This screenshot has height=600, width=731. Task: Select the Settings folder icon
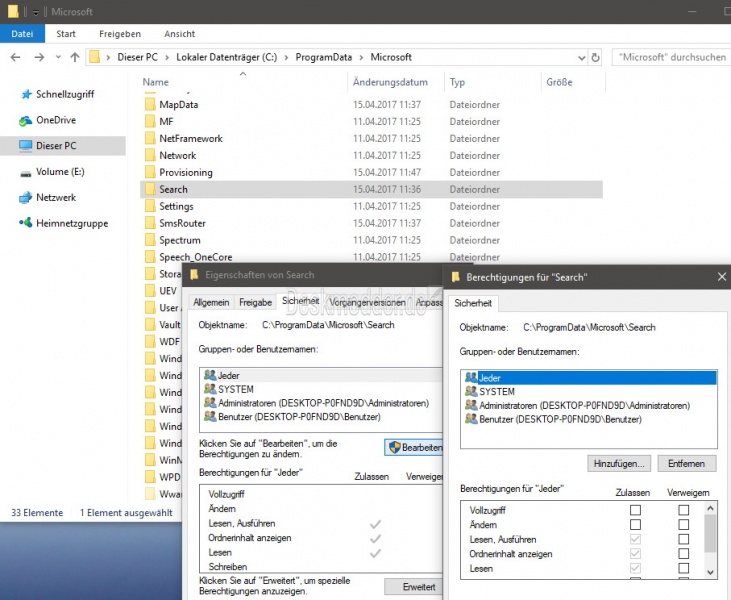pos(150,206)
